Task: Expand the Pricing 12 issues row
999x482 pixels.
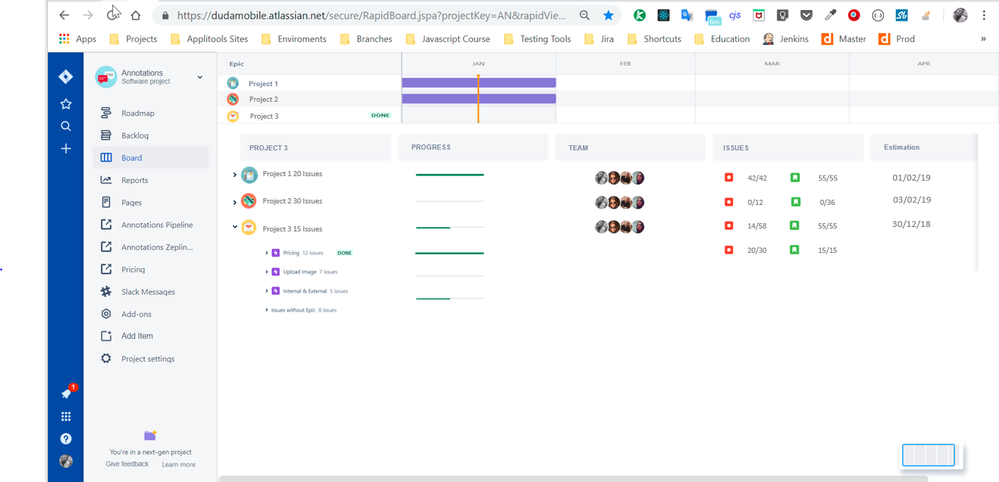Action: tap(266, 253)
